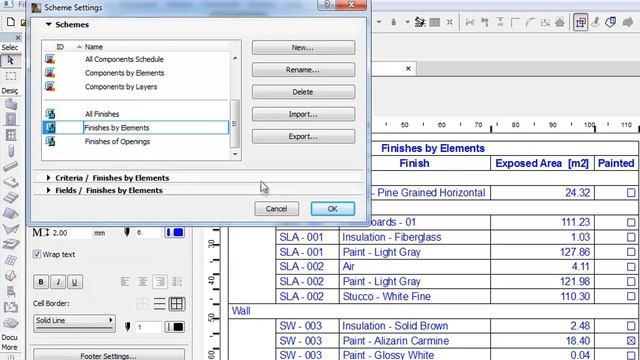Toggle Underline text formatting
This screenshot has height=360, width=640.
[74, 282]
